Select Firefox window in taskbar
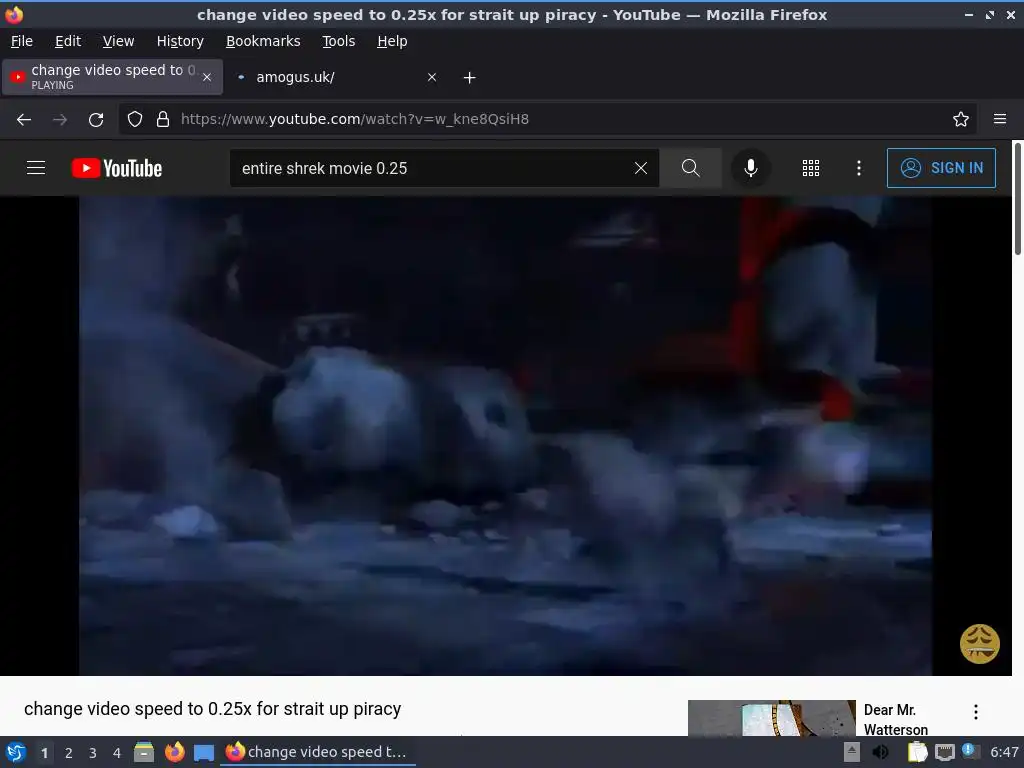Image resolution: width=1024 pixels, height=768 pixels. (317, 752)
